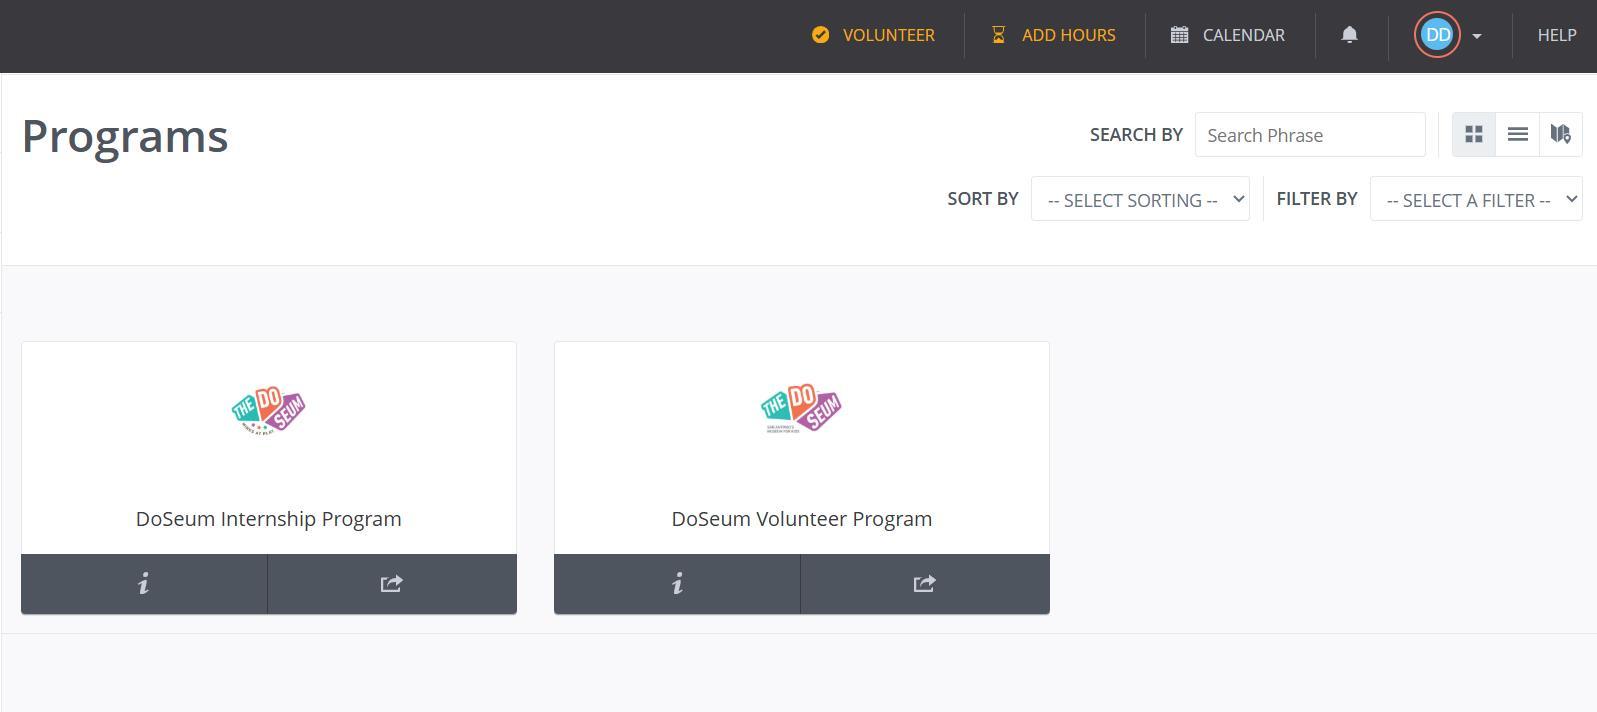Image resolution: width=1597 pixels, height=712 pixels.
Task: Click the DD user avatar
Action: click(1437, 35)
